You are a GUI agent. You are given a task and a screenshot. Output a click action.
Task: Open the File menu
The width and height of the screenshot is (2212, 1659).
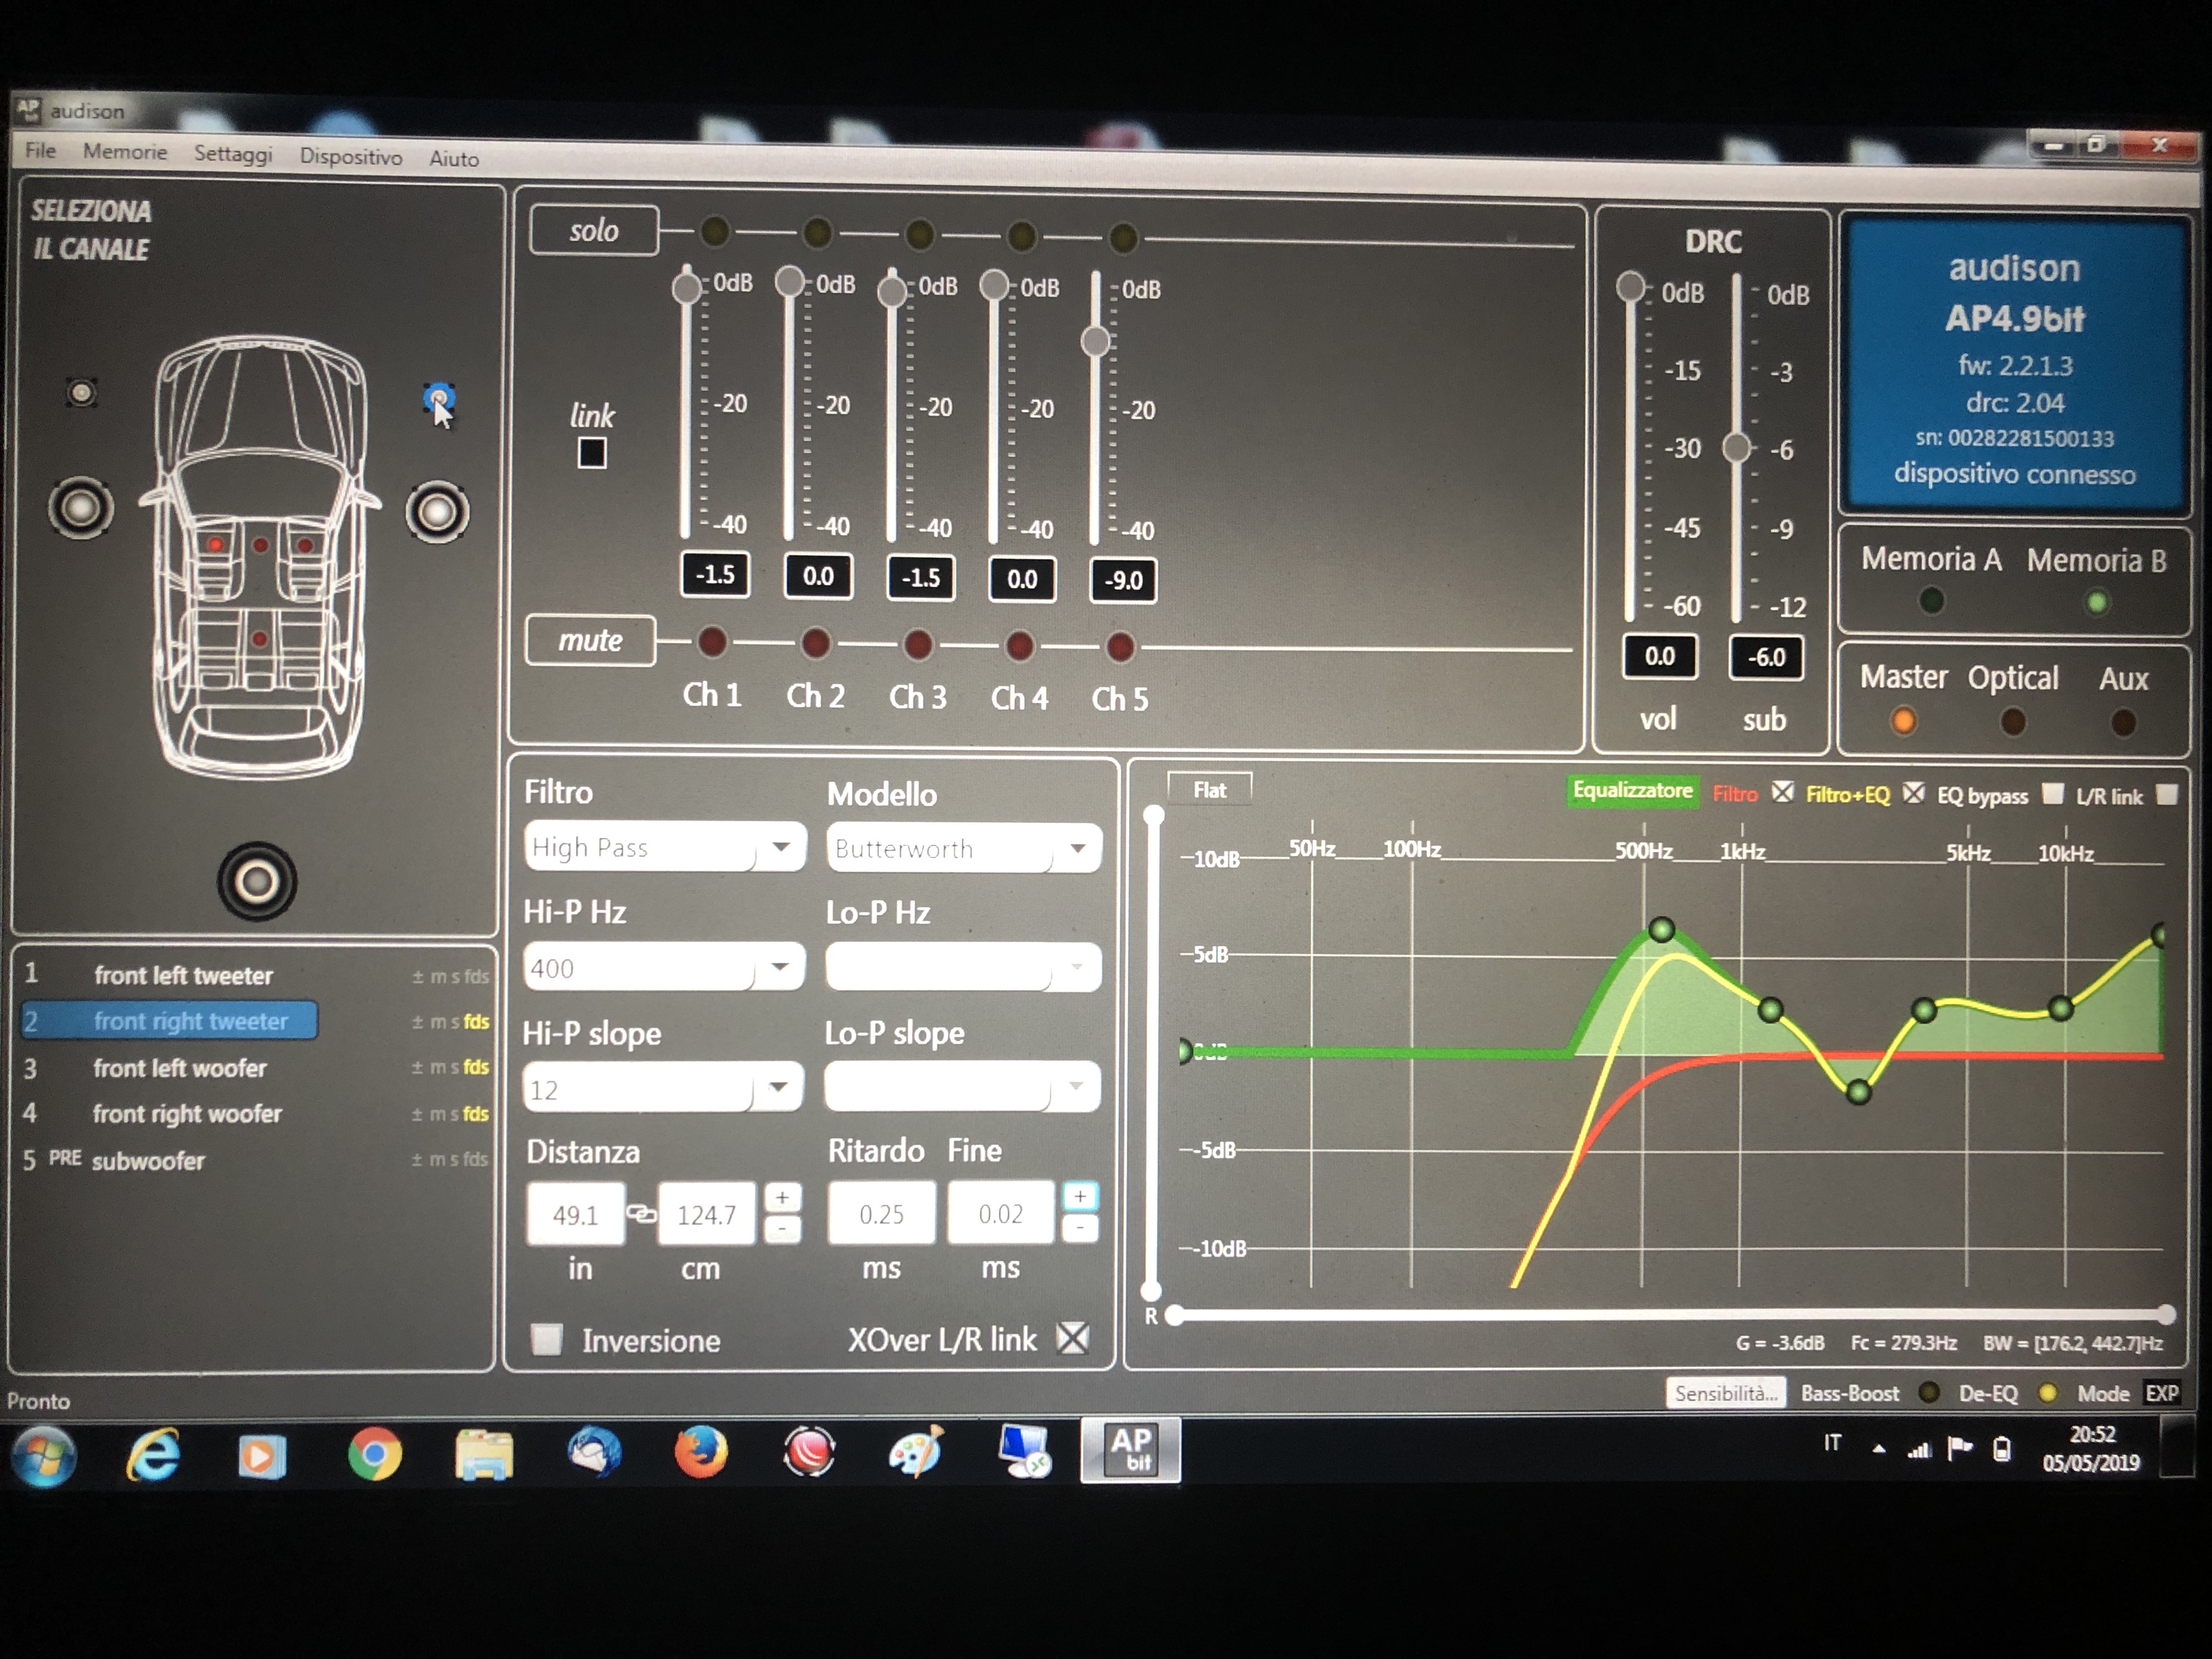41,150
